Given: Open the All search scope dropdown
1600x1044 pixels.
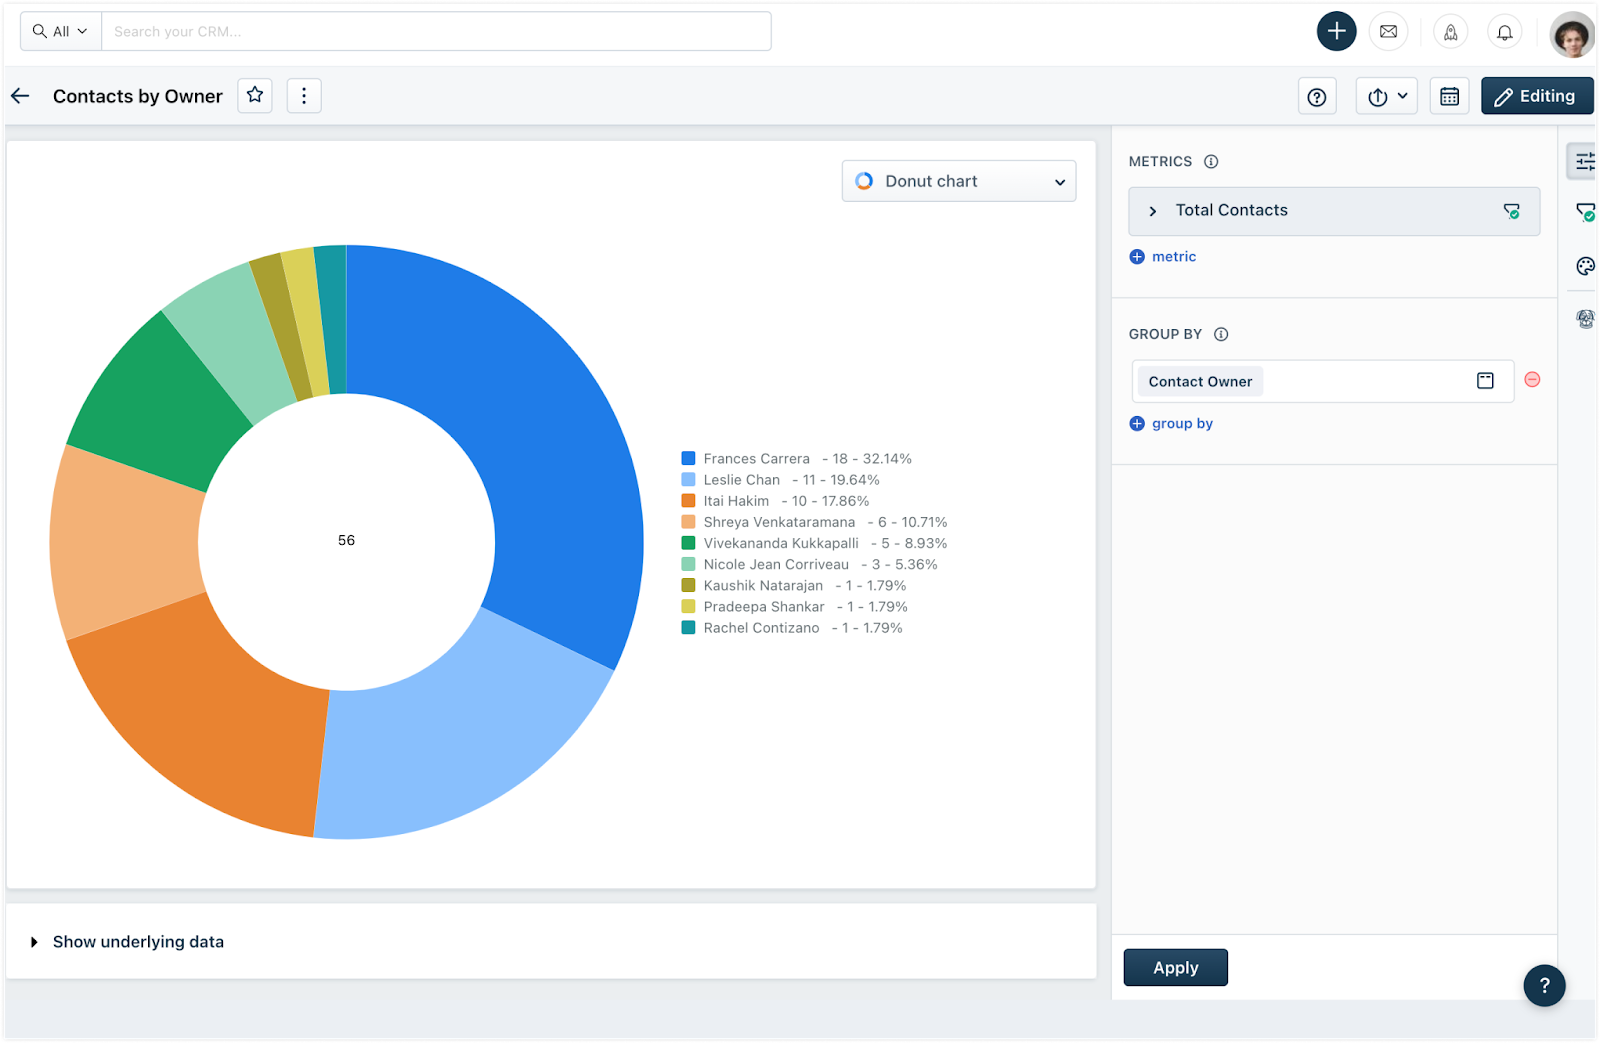Looking at the screenshot, I should [x=59, y=31].
